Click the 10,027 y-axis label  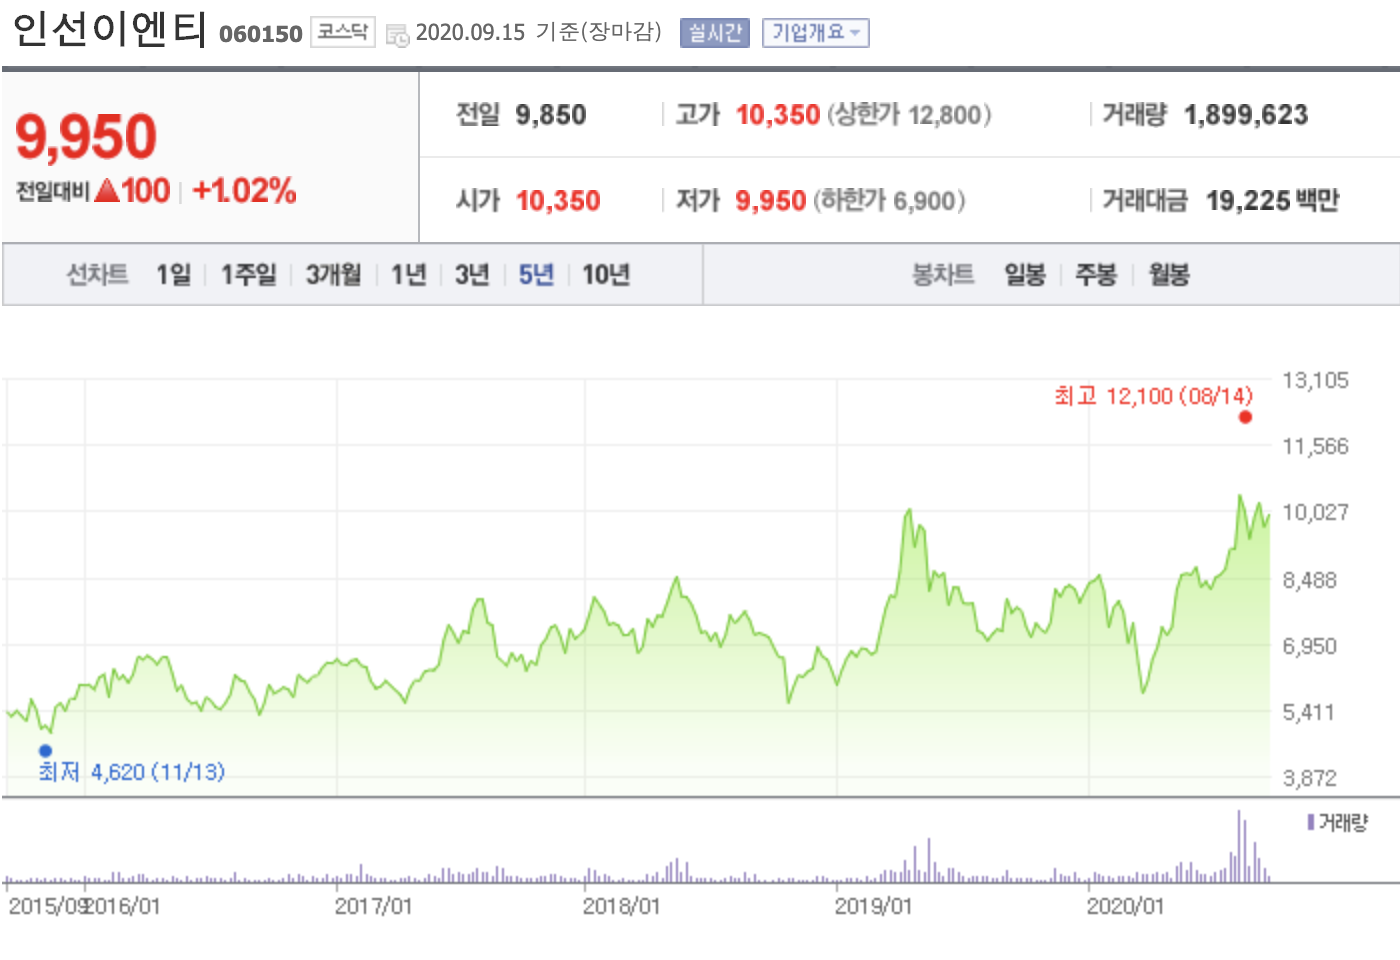click(1315, 512)
